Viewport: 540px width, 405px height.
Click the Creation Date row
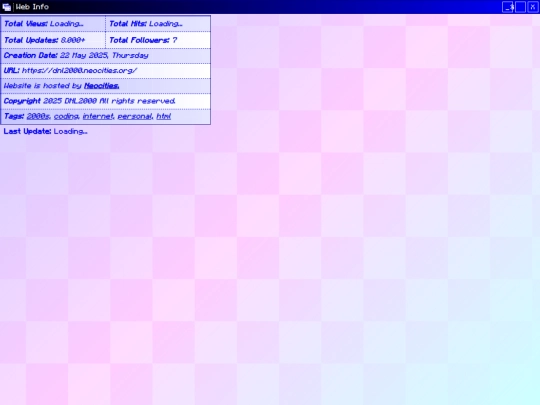click(106, 55)
